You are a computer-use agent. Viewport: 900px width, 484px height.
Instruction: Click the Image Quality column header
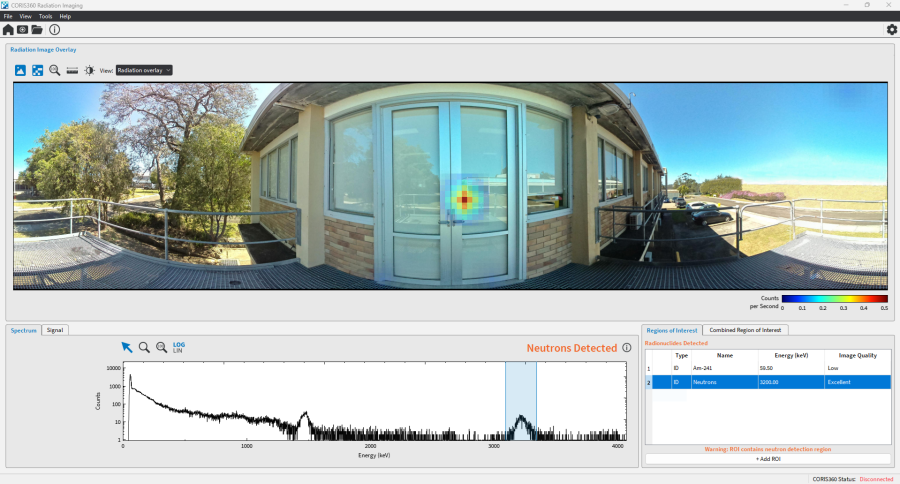click(x=858, y=355)
